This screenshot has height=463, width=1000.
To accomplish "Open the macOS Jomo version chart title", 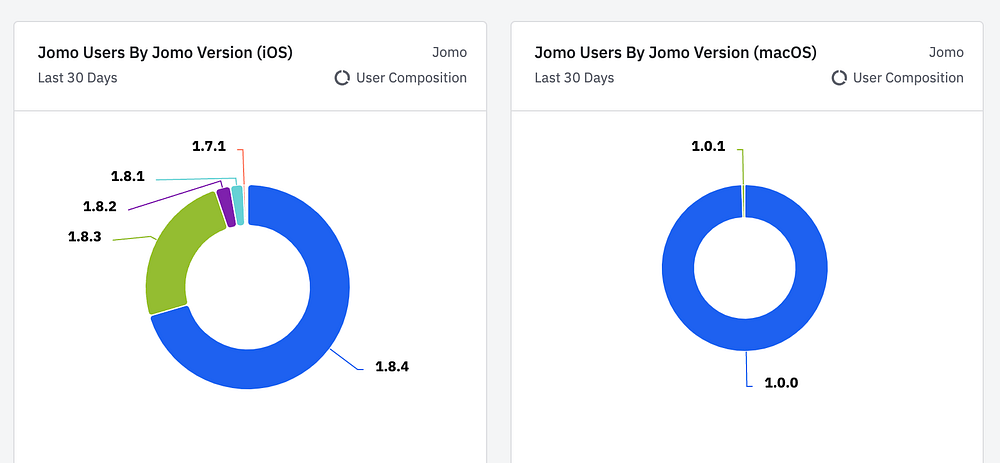I will coord(675,52).
